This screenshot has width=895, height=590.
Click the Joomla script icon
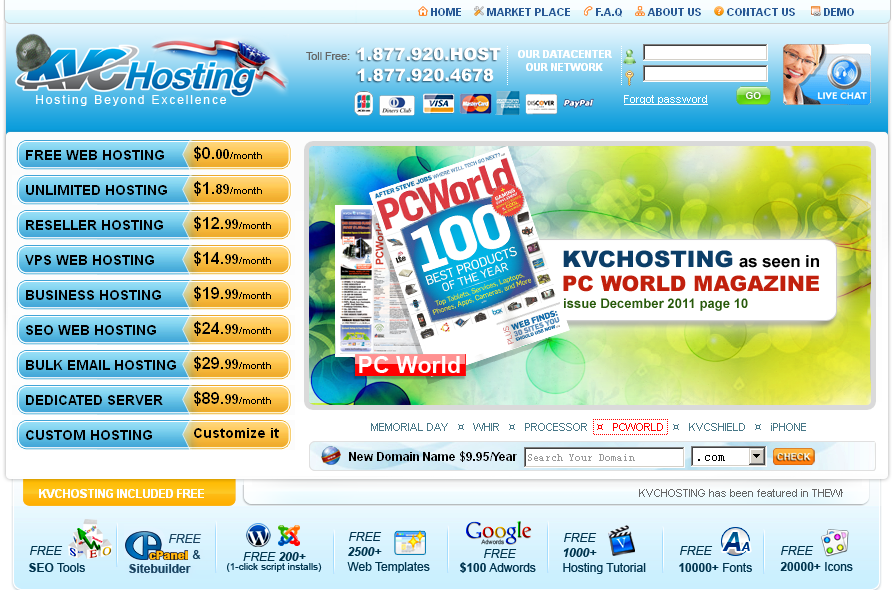point(289,536)
